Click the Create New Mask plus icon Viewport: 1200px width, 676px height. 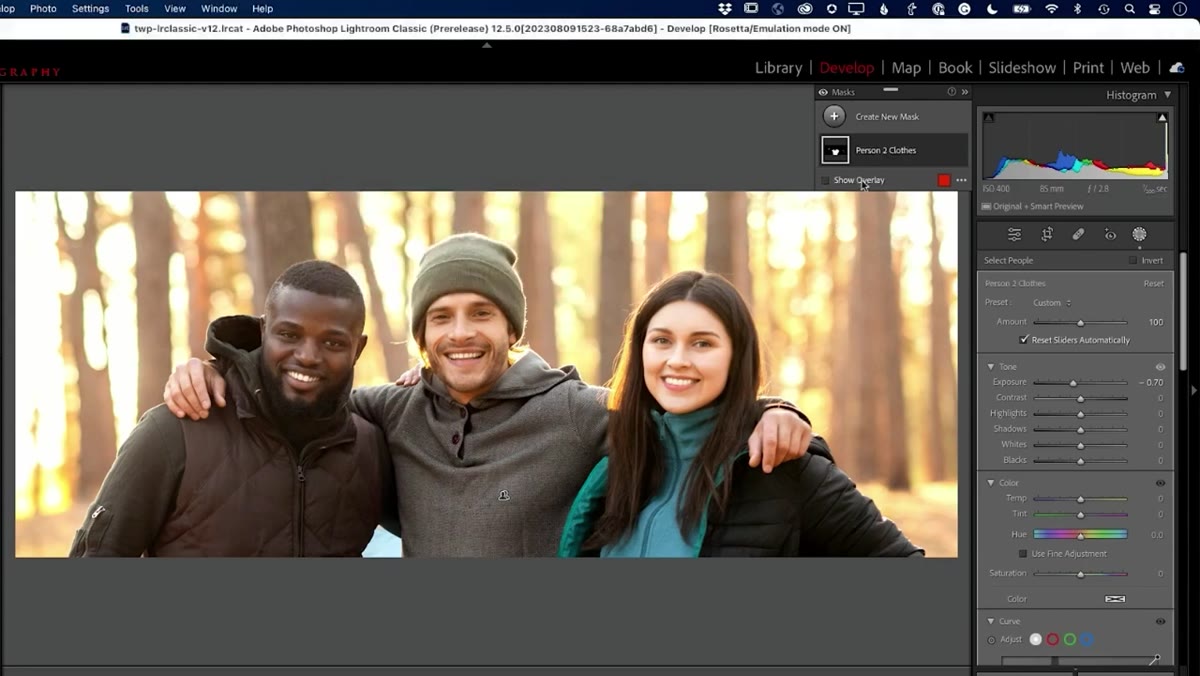click(834, 116)
